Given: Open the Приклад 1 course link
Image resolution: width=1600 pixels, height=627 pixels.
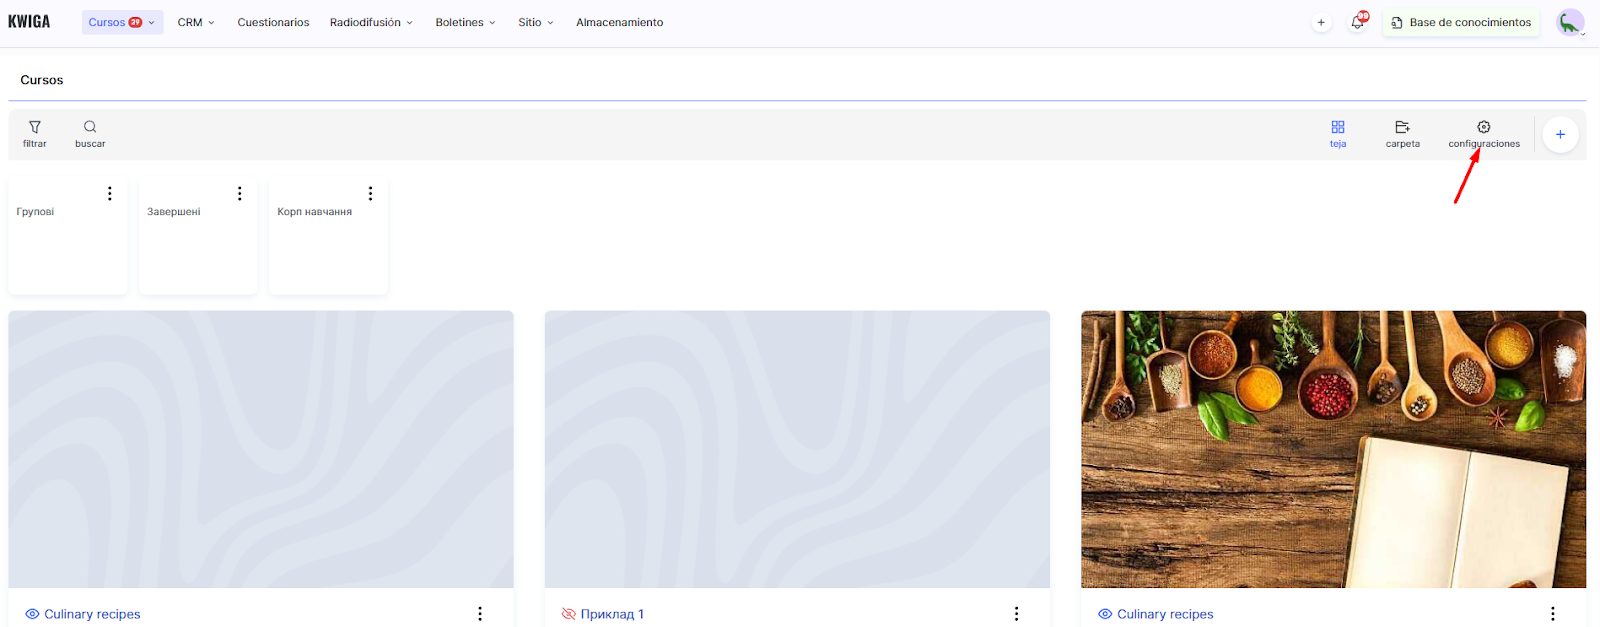Looking at the screenshot, I should point(612,614).
